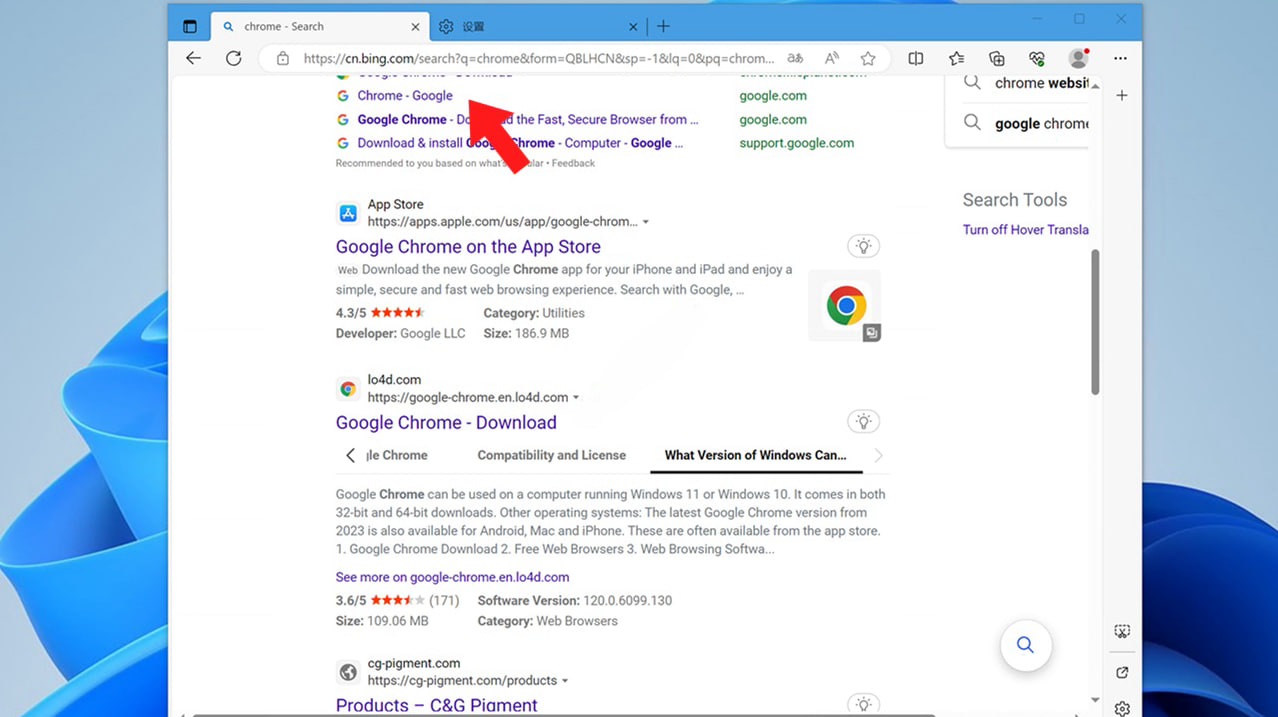Screen dimensions: 1278x717
Task: Expand the dropdown arrow after the cg-pigment.com URL
Action: (565, 681)
